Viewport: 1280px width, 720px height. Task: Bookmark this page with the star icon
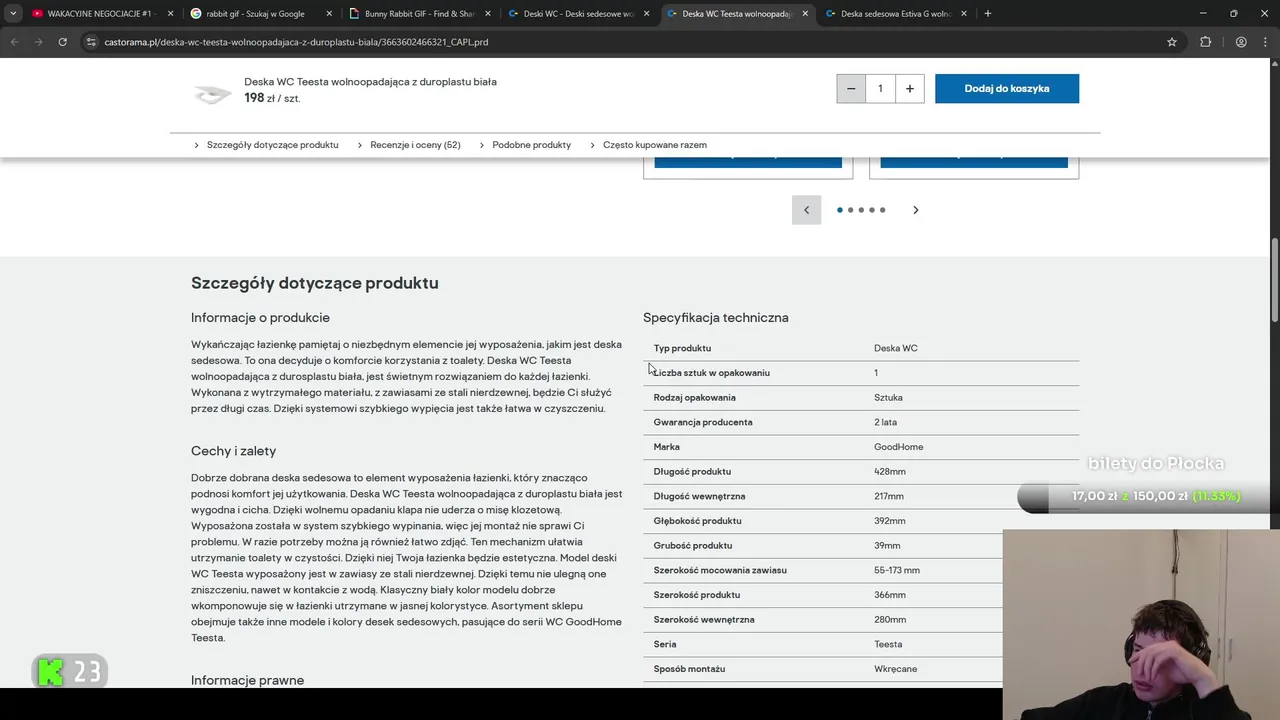click(1172, 42)
